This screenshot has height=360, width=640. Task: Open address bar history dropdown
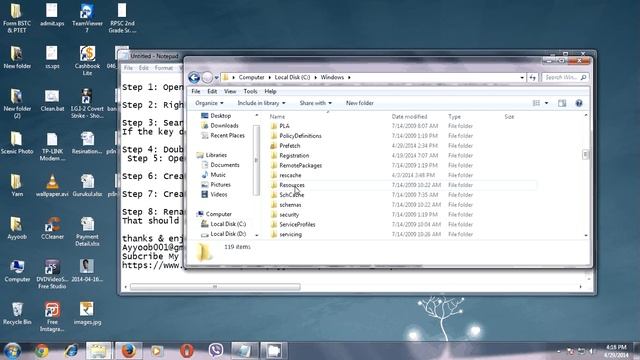[522, 77]
